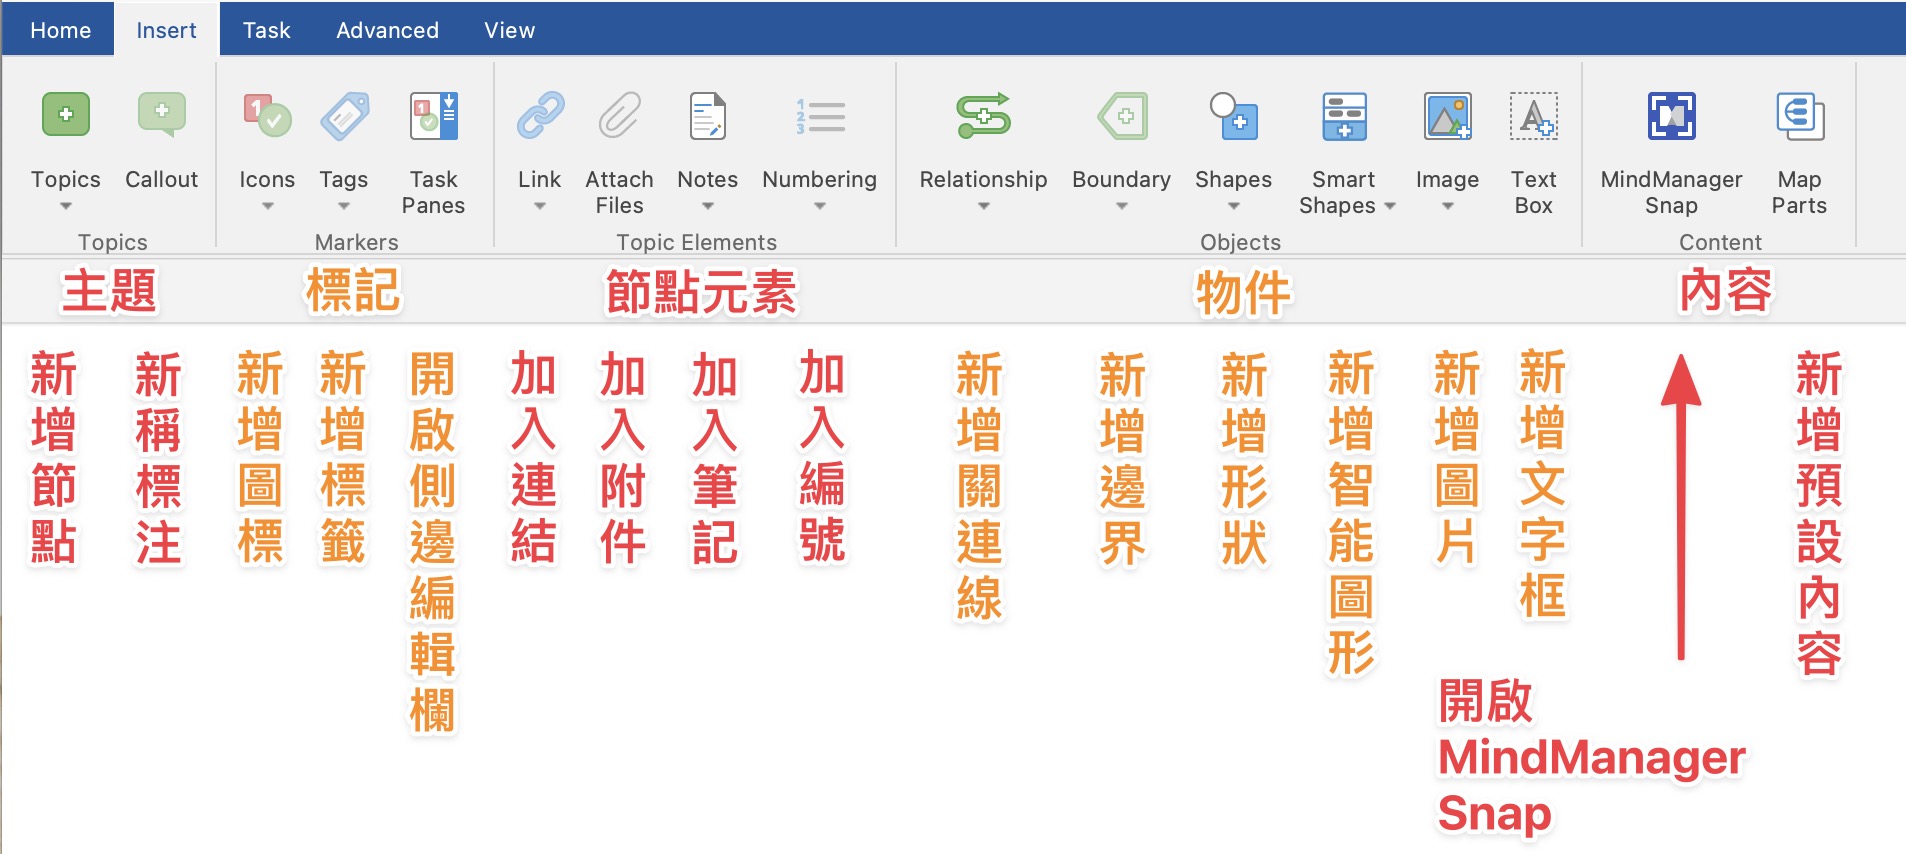The image size is (1906, 854).
Task: Expand the Icons dropdown arrow
Action: (x=267, y=206)
